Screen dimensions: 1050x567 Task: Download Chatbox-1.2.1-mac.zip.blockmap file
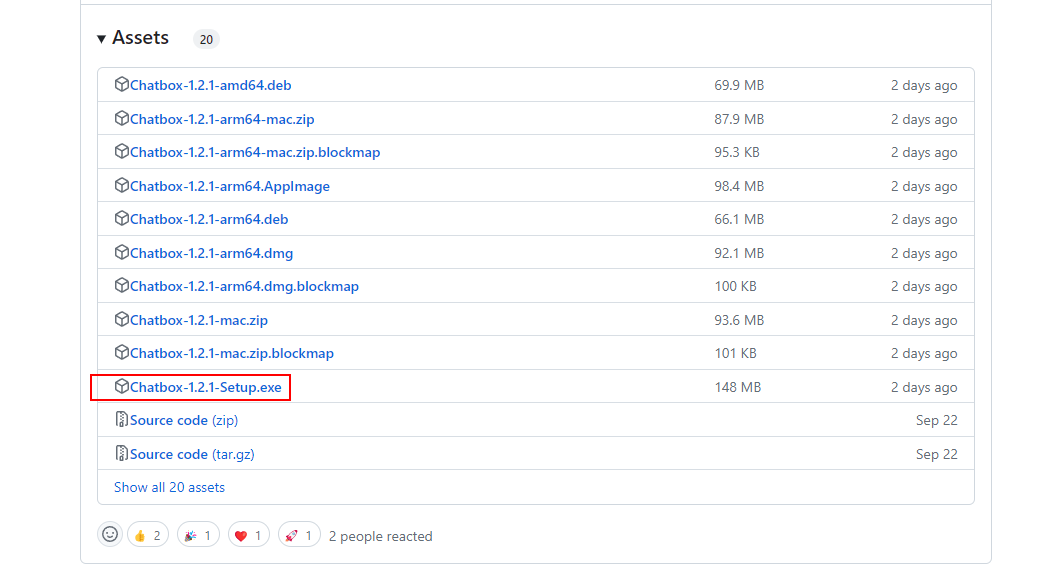tap(232, 353)
